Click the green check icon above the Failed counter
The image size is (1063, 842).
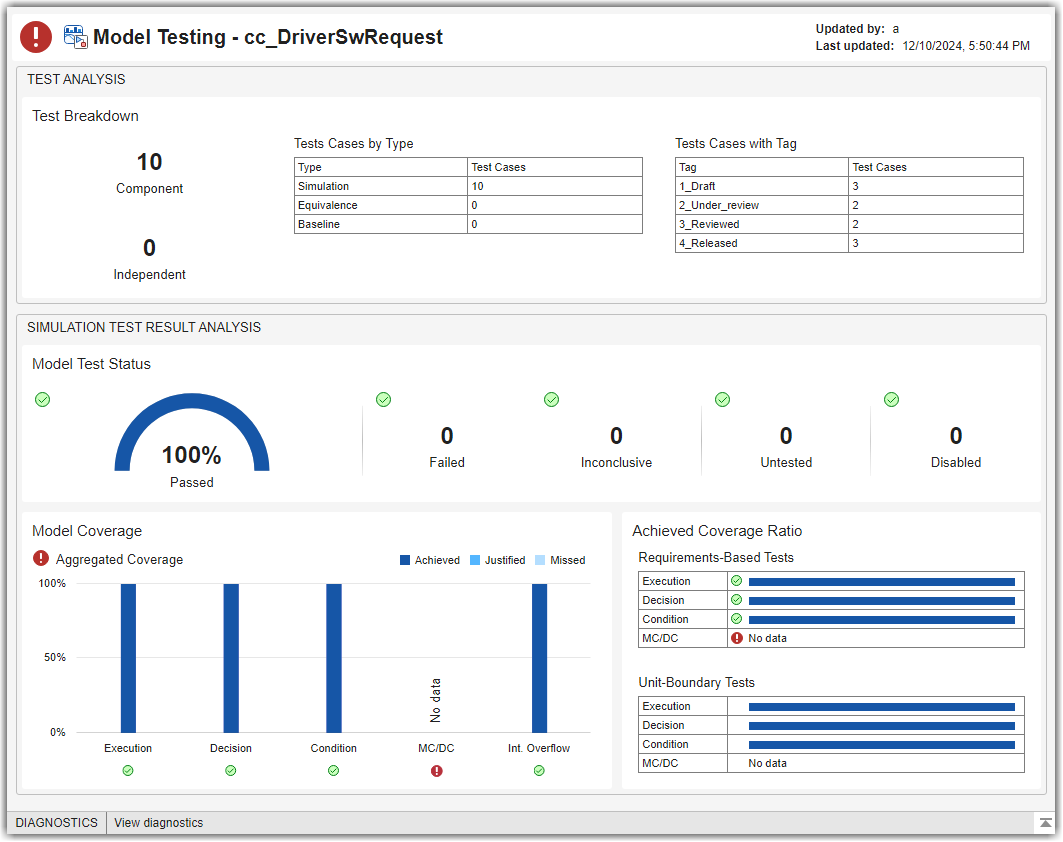[x=383, y=399]
